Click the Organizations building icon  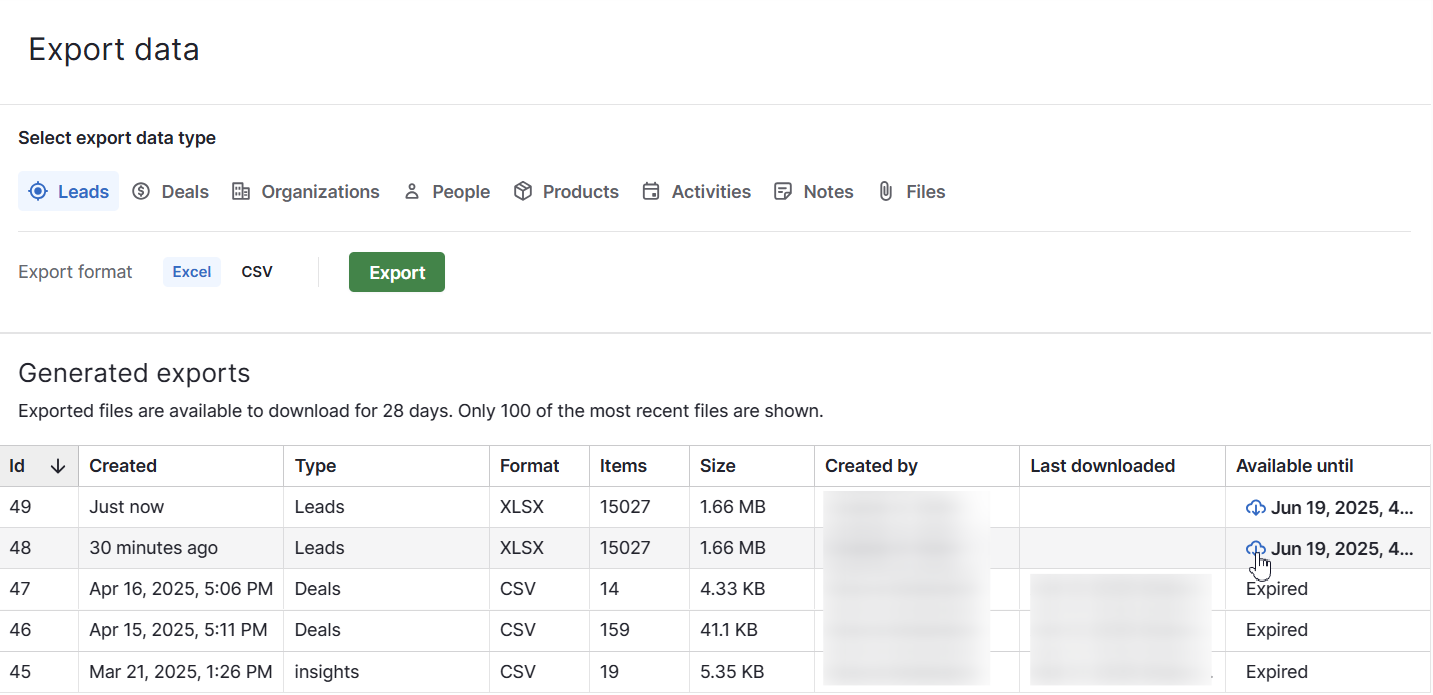point(240,191)
